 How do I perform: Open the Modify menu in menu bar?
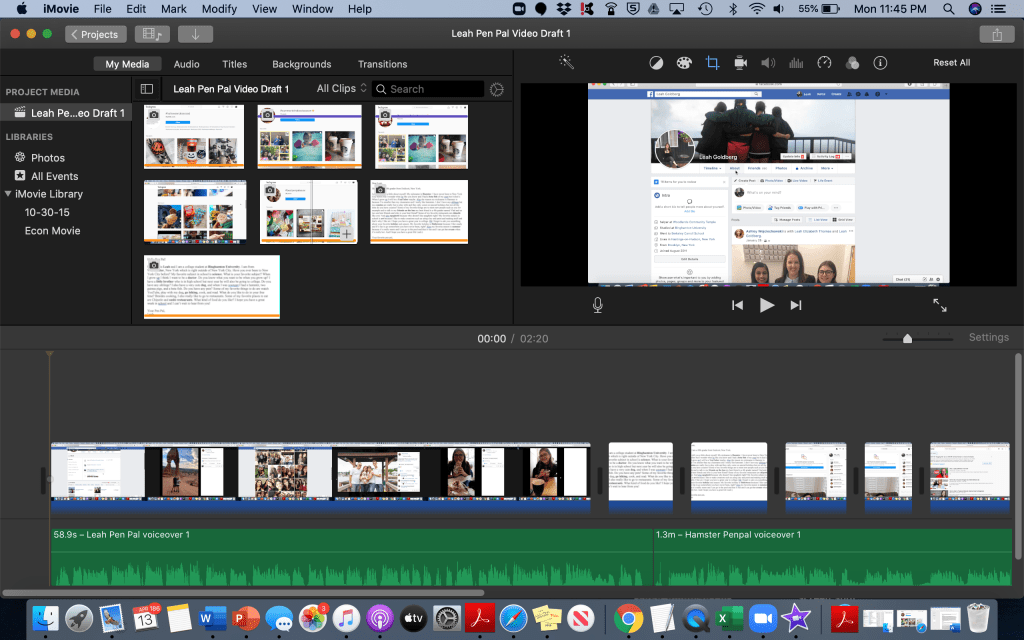[219, 9]
